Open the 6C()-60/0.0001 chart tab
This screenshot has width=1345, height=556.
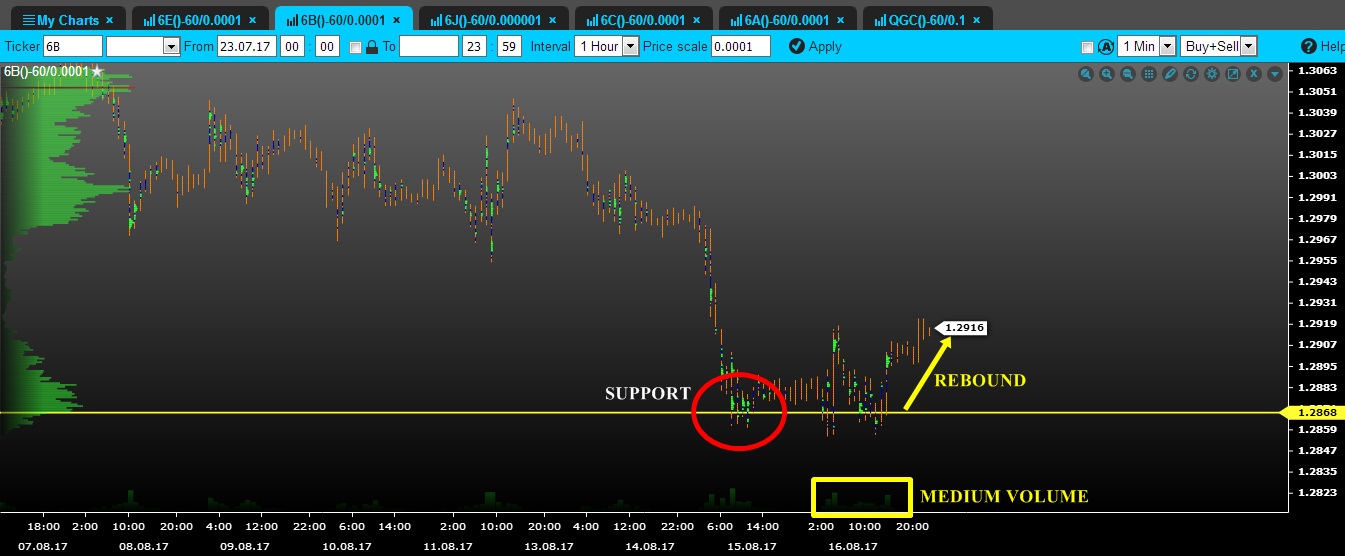point(644,19)
